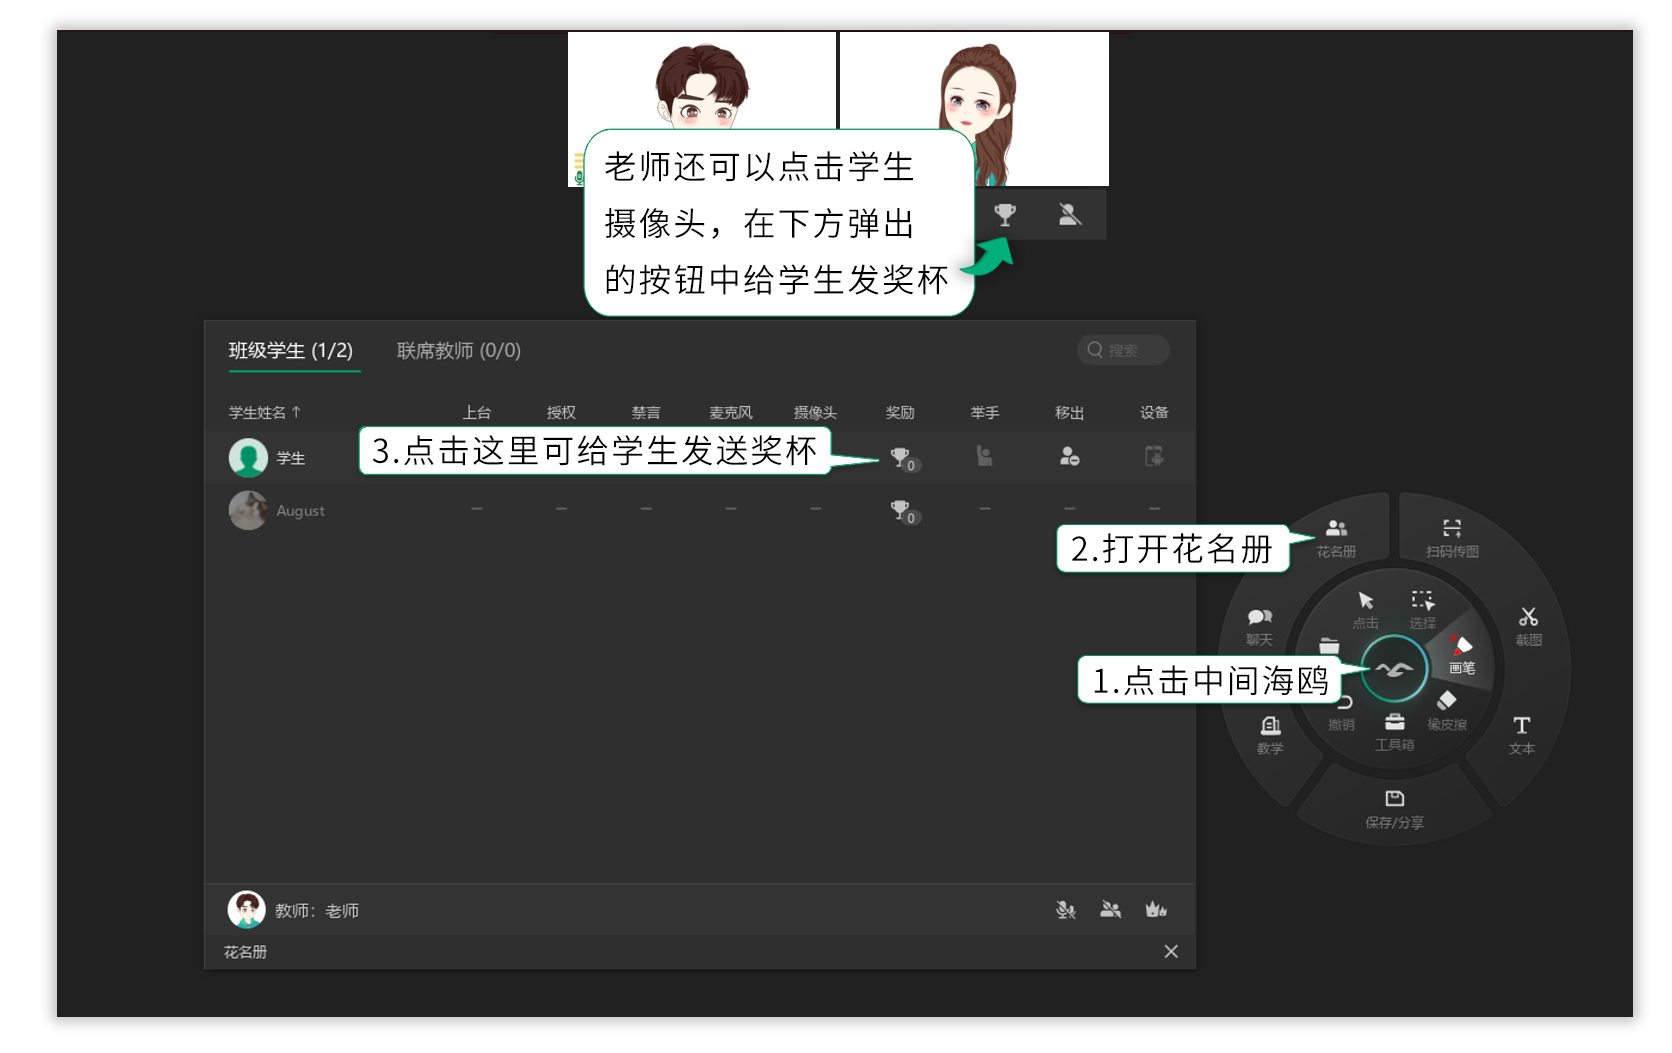Select the 截图 screenshot scissors tool
The image size is (1672, 1053).
tap(1528, 627)
